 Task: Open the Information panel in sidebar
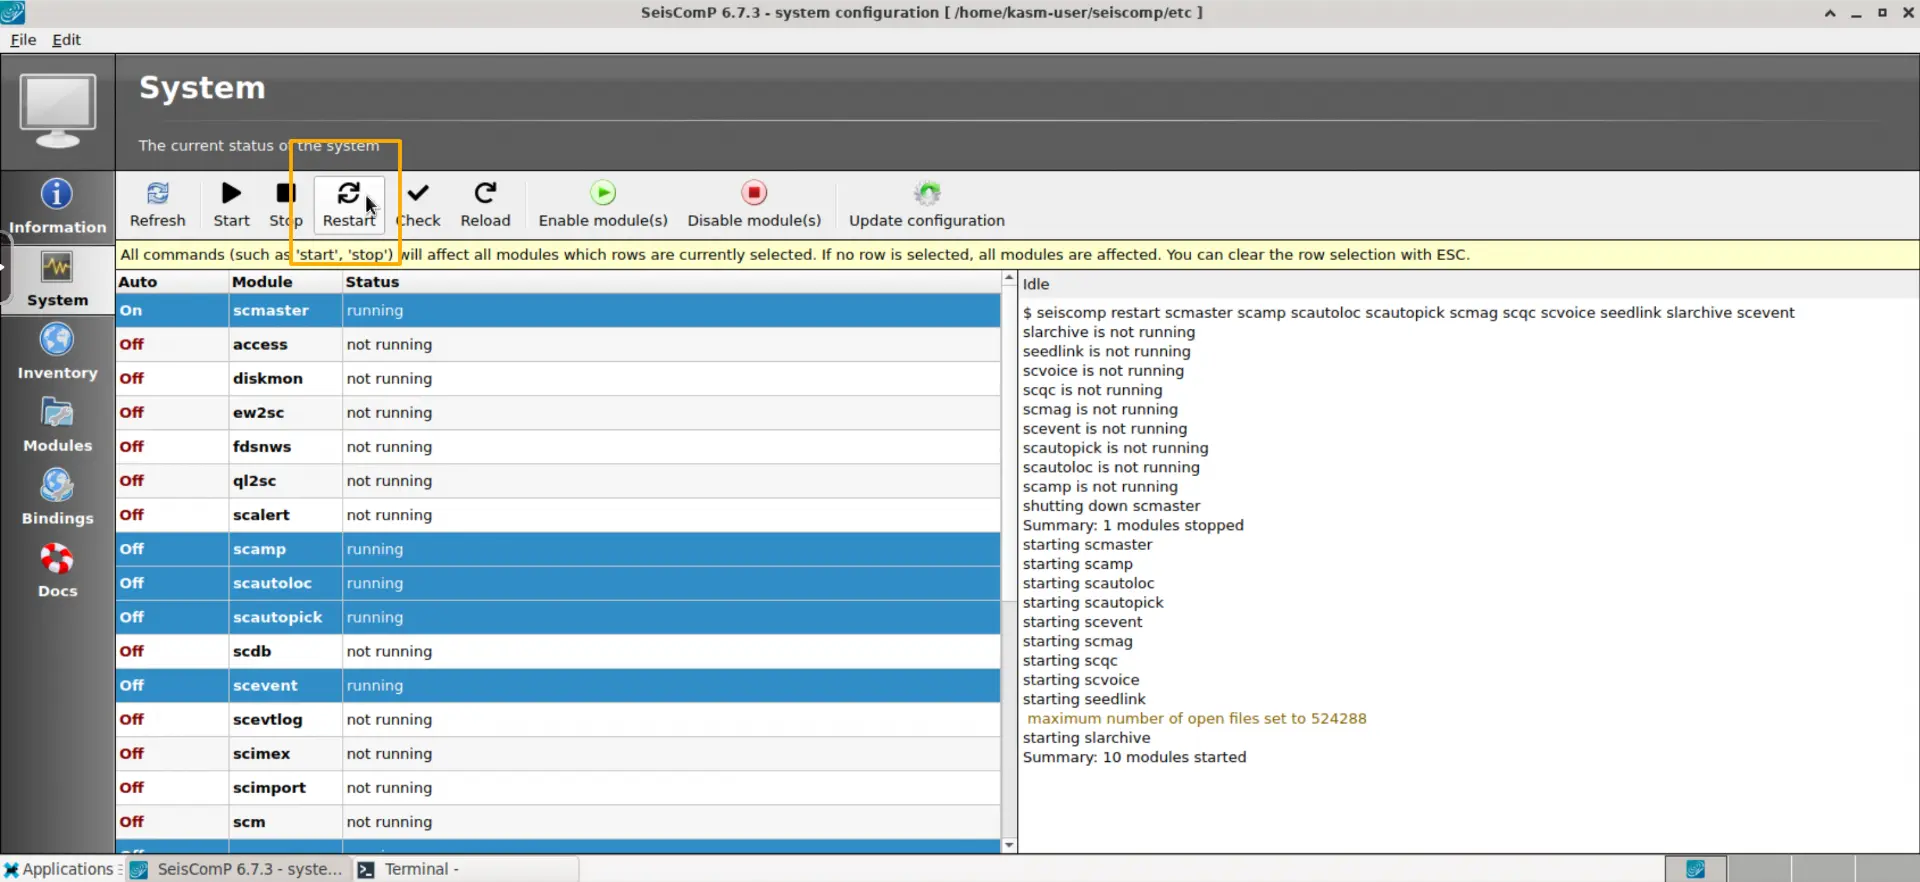pos(57,207)
